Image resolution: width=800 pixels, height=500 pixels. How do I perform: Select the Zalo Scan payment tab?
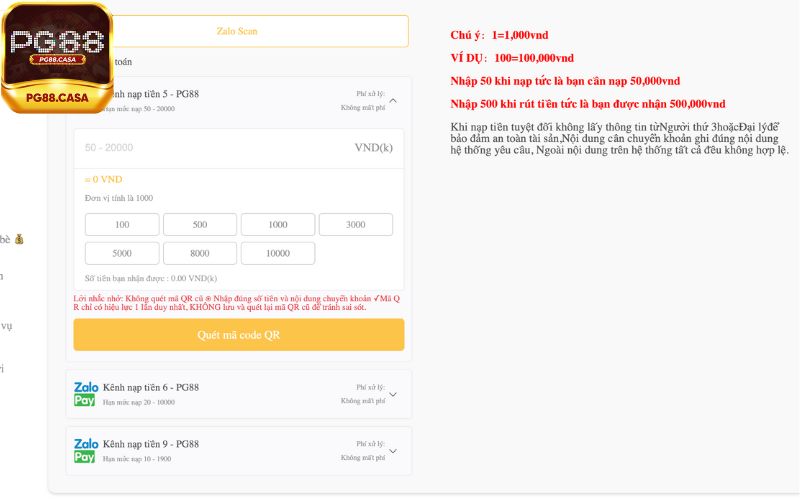point(237,31)
